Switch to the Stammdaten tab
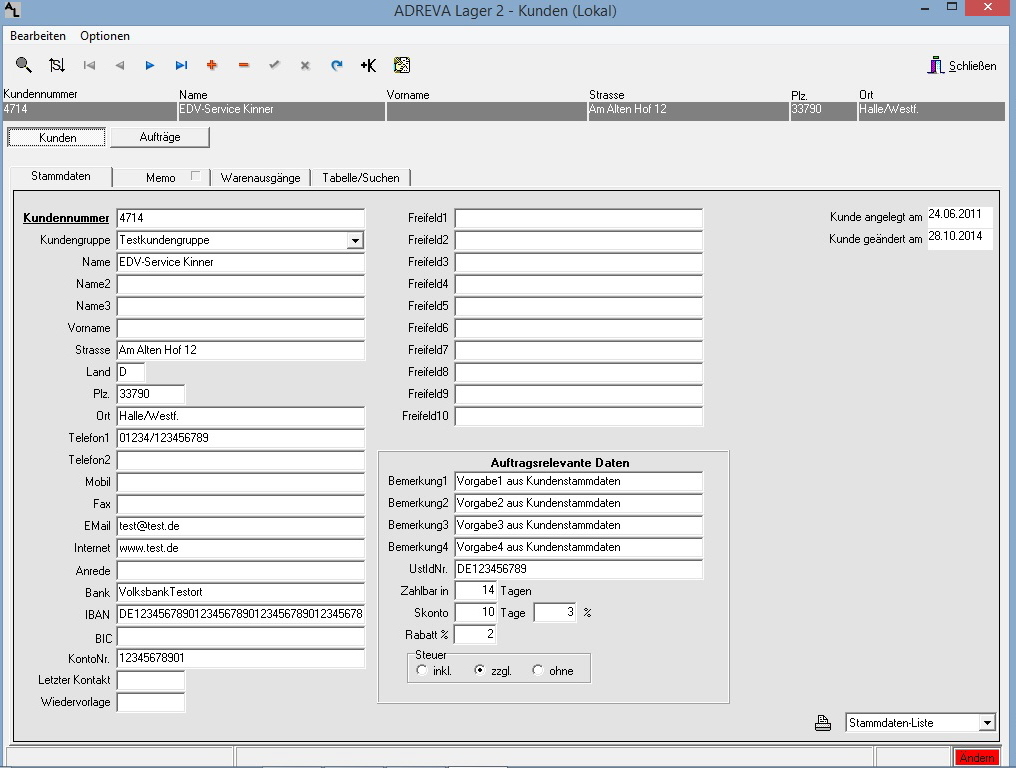 coord(61,176)
